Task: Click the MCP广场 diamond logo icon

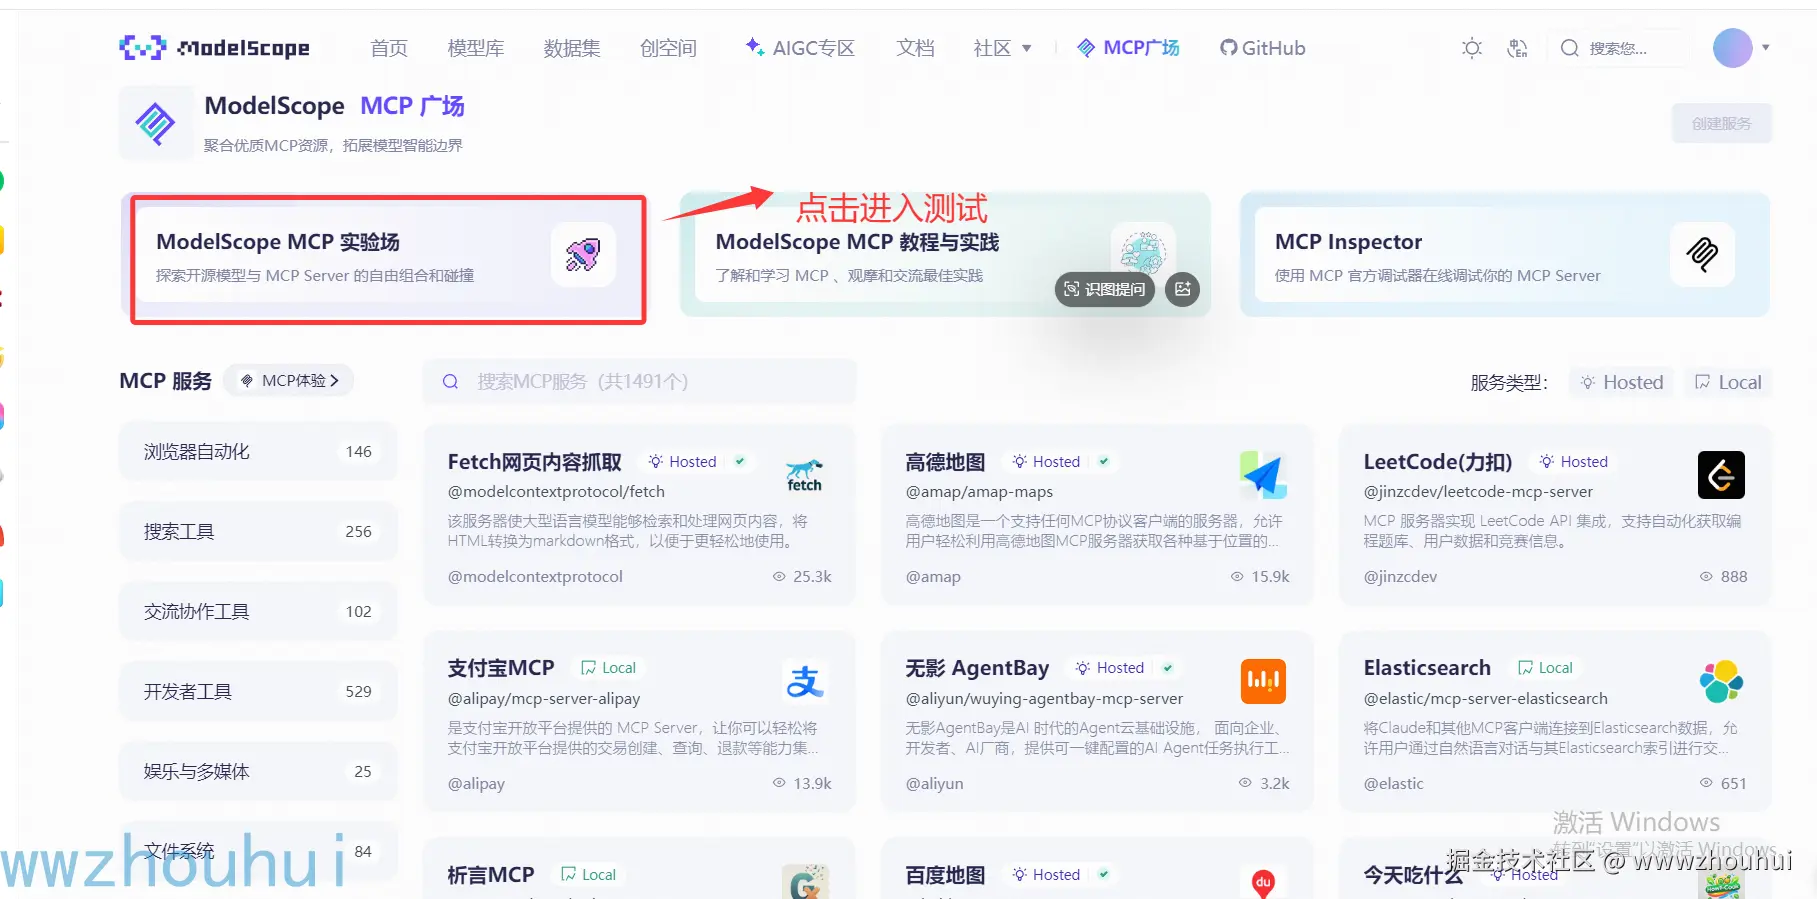Action: [156, 124]
